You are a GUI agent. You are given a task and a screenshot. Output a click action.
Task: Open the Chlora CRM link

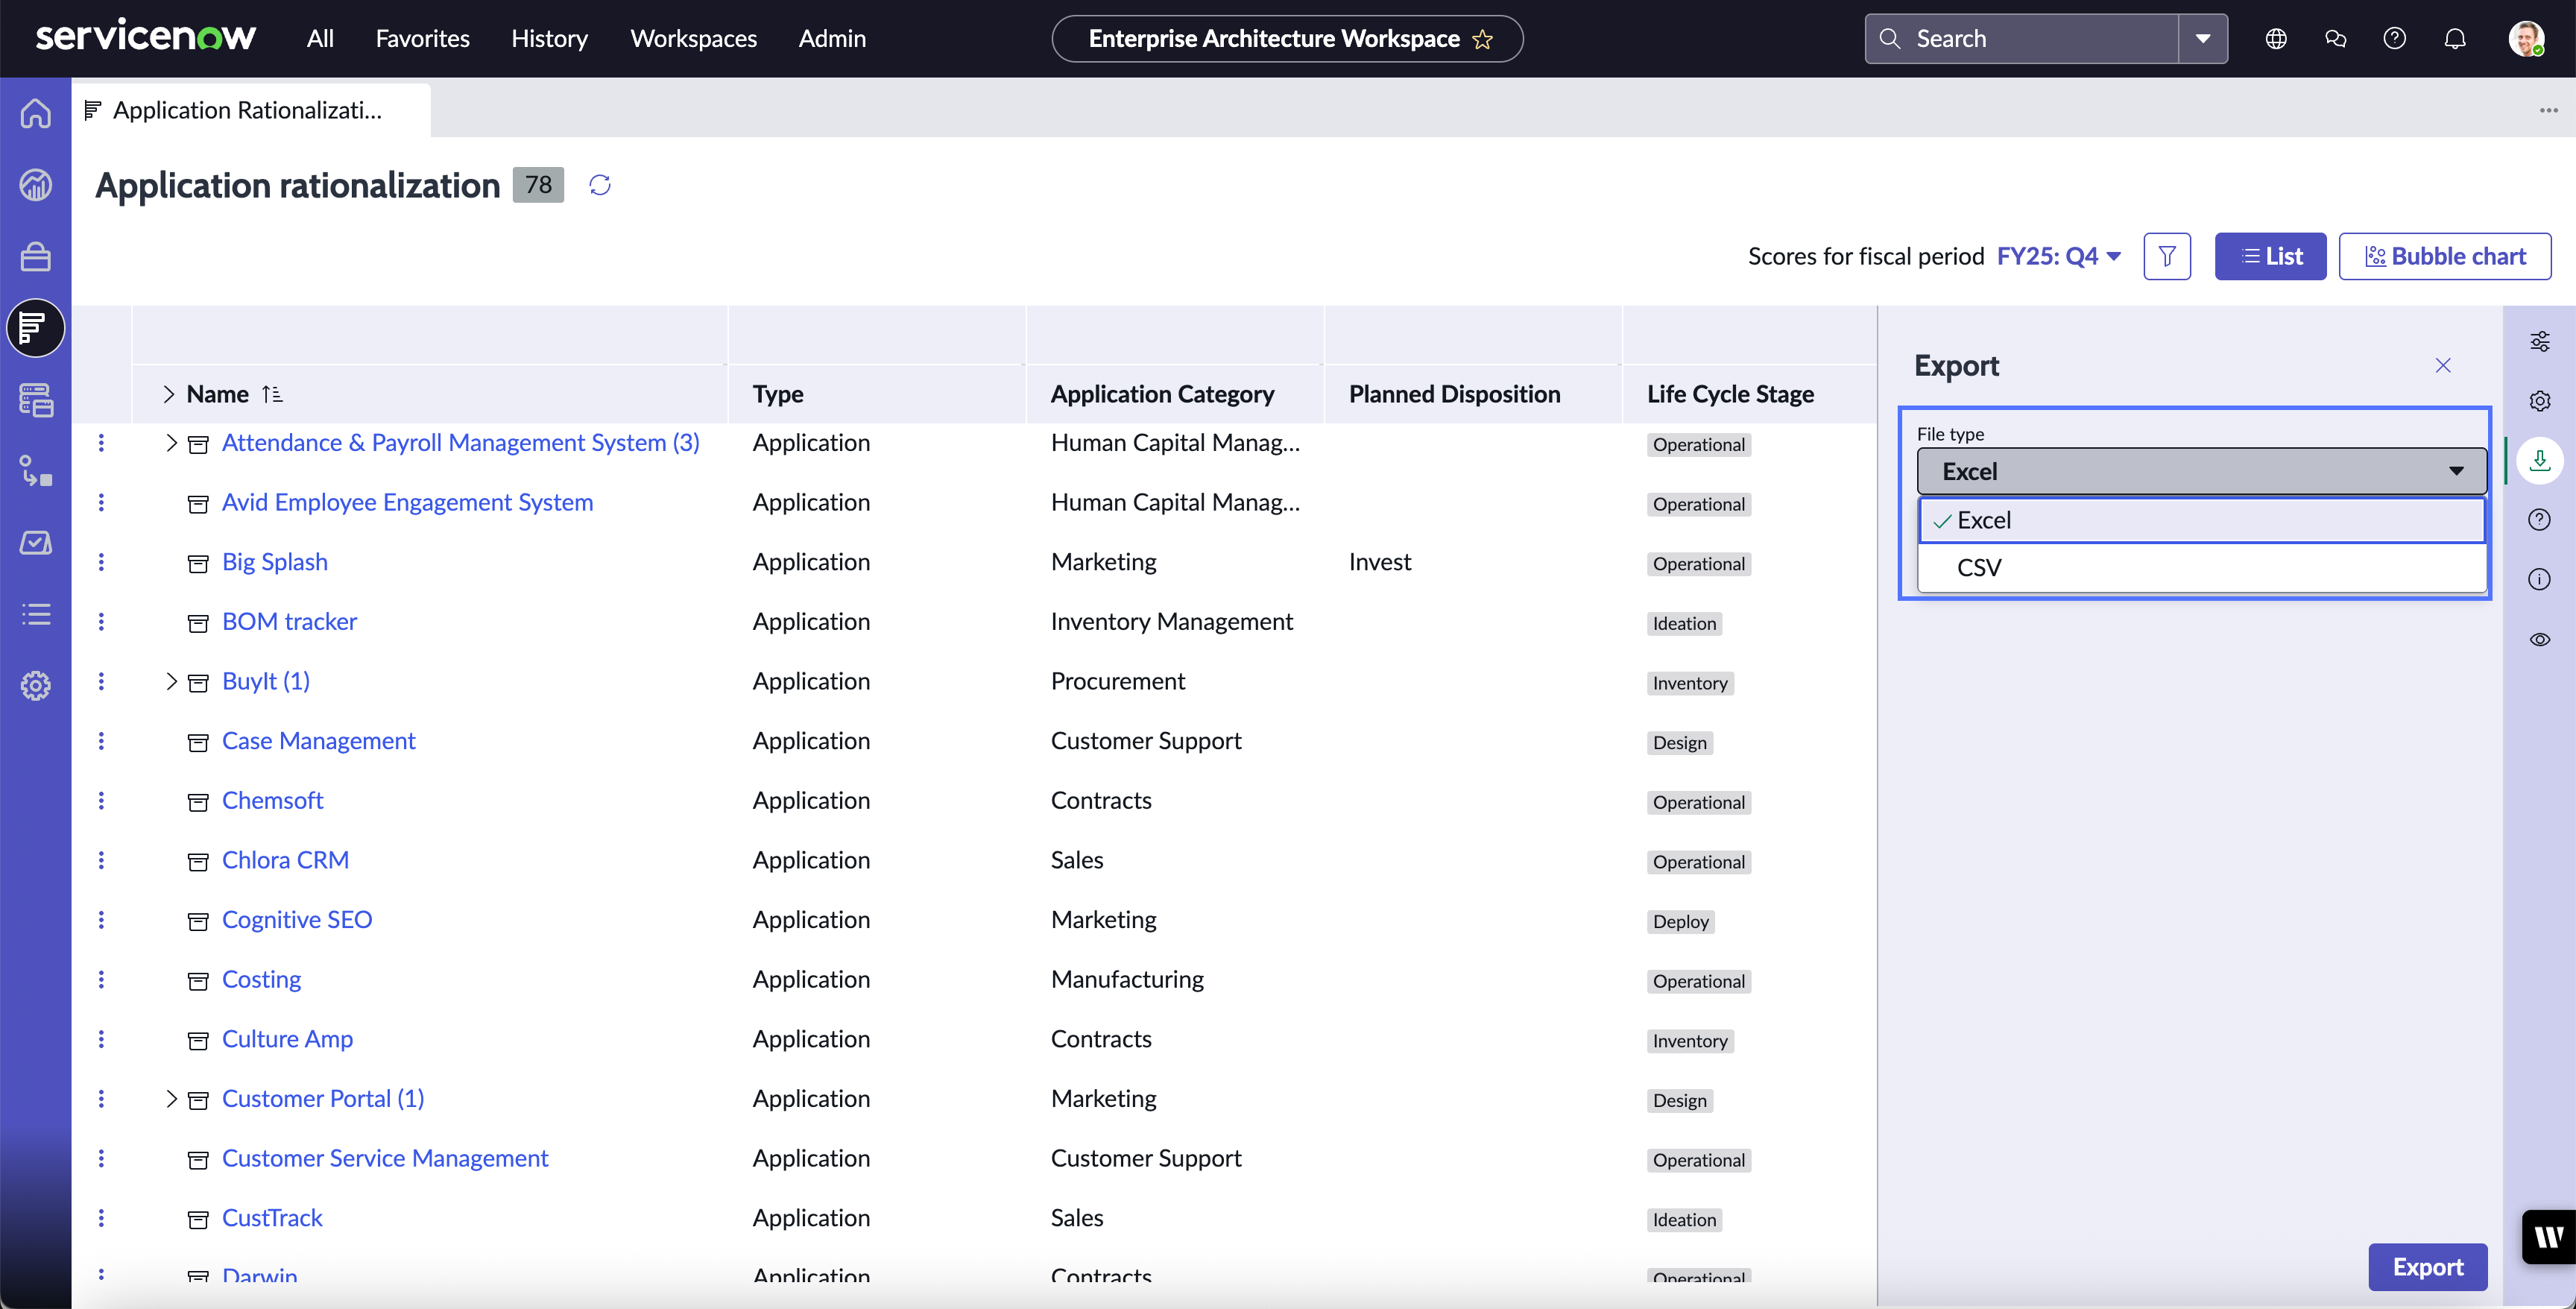click(x=285, y=860)
